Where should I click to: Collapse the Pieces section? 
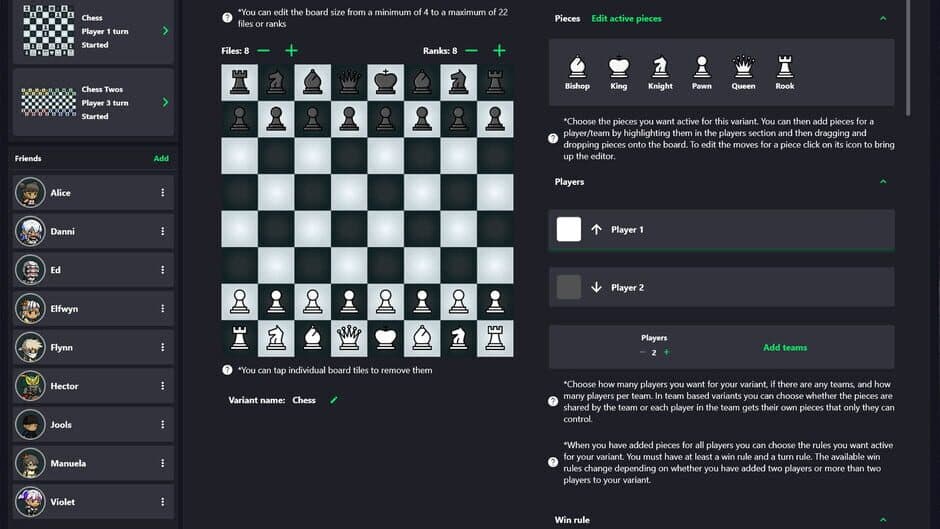(x=883, y=19)
